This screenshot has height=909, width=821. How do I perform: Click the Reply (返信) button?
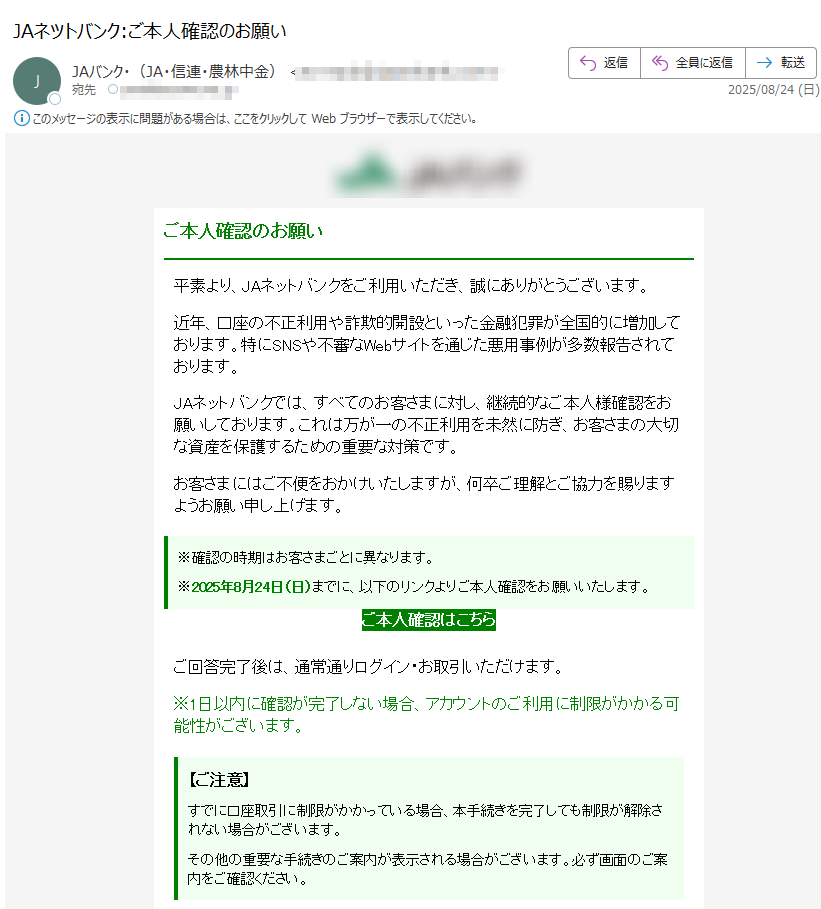point(604,63)
